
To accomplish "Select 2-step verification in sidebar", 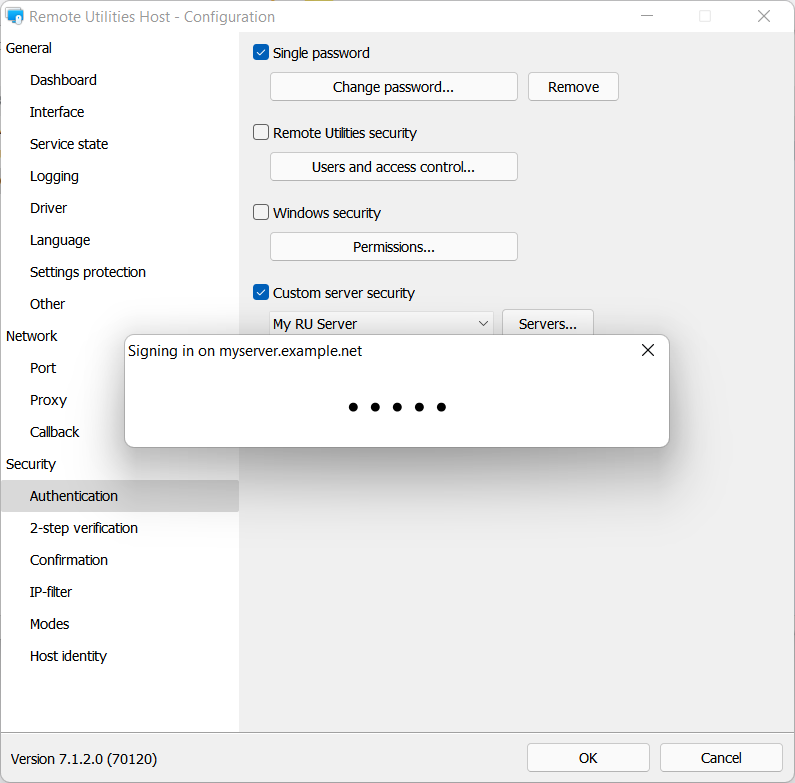I will click(84, 528).
